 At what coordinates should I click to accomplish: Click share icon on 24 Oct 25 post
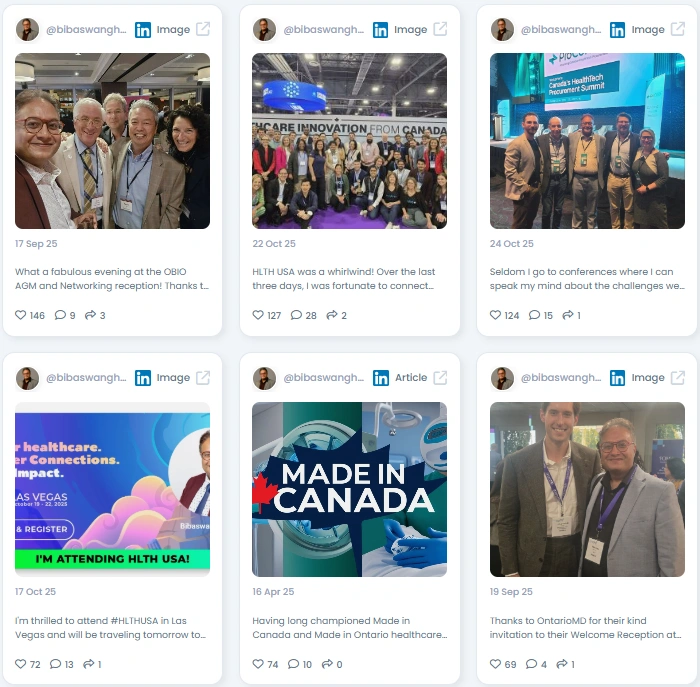coord(568,315)
